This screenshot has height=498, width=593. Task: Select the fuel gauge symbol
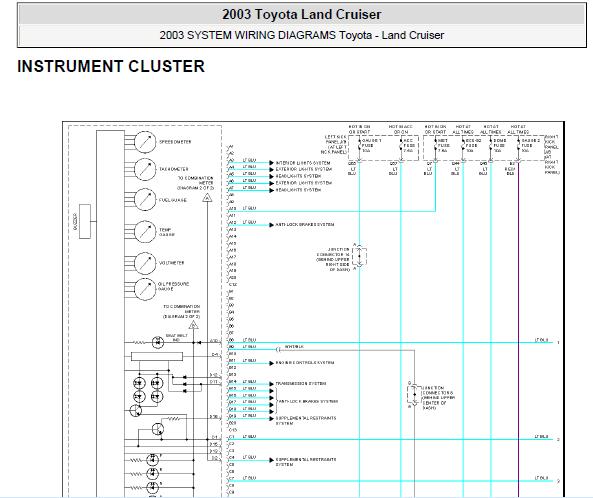pyautogui.click(x=145, y=199)
